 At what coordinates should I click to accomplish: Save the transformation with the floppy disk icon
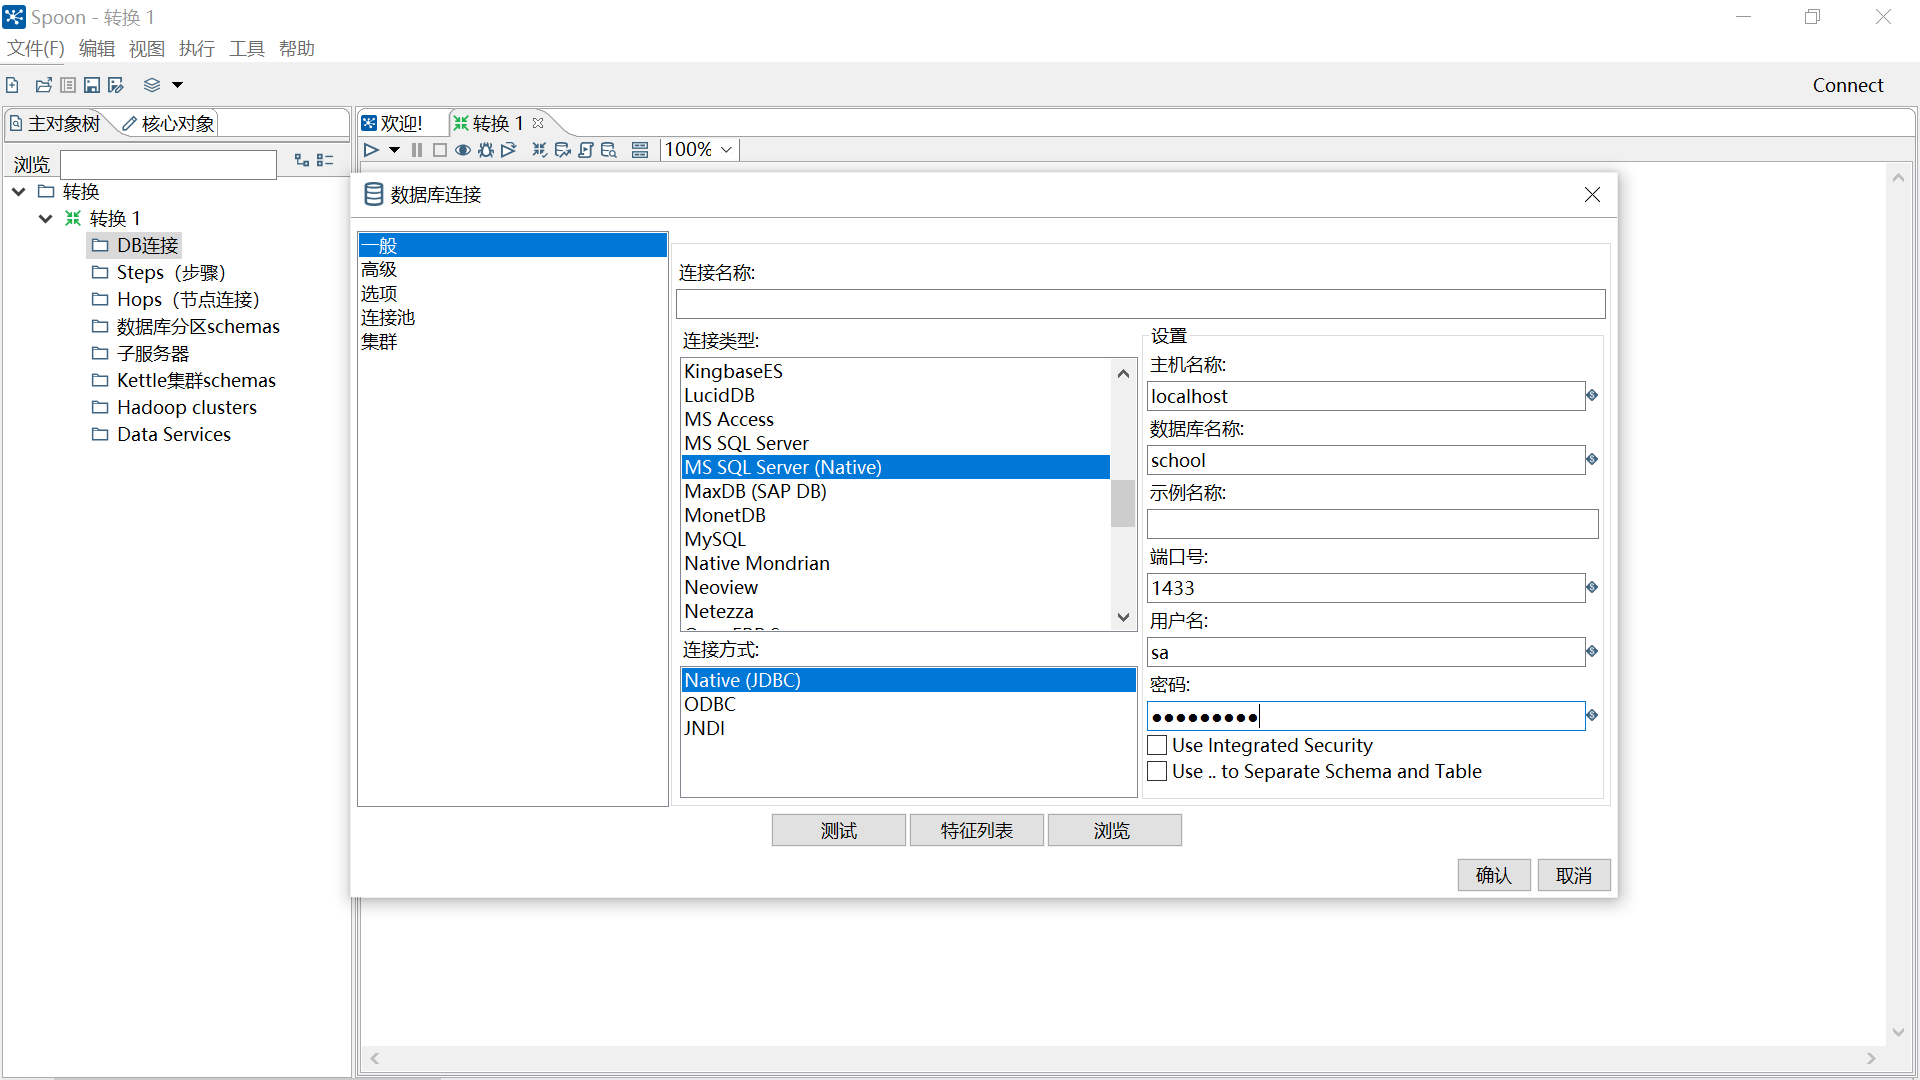click(x=90, y=84)
